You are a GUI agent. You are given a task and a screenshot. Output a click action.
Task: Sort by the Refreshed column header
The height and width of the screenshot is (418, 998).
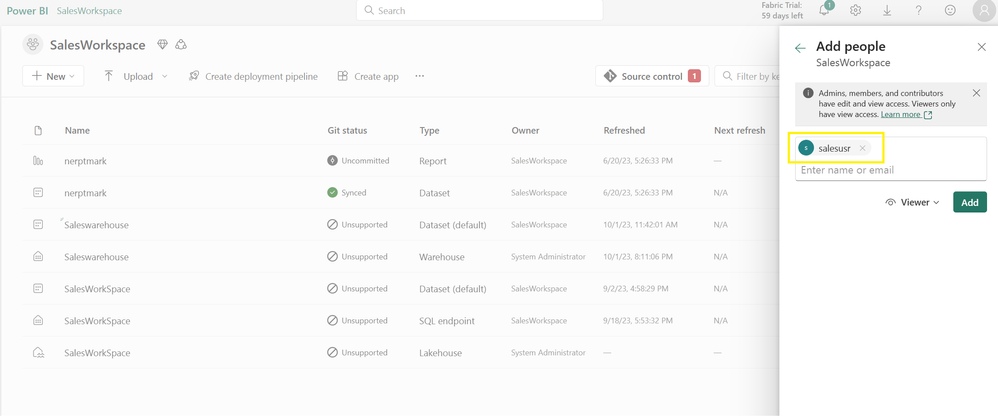(624, 130)
